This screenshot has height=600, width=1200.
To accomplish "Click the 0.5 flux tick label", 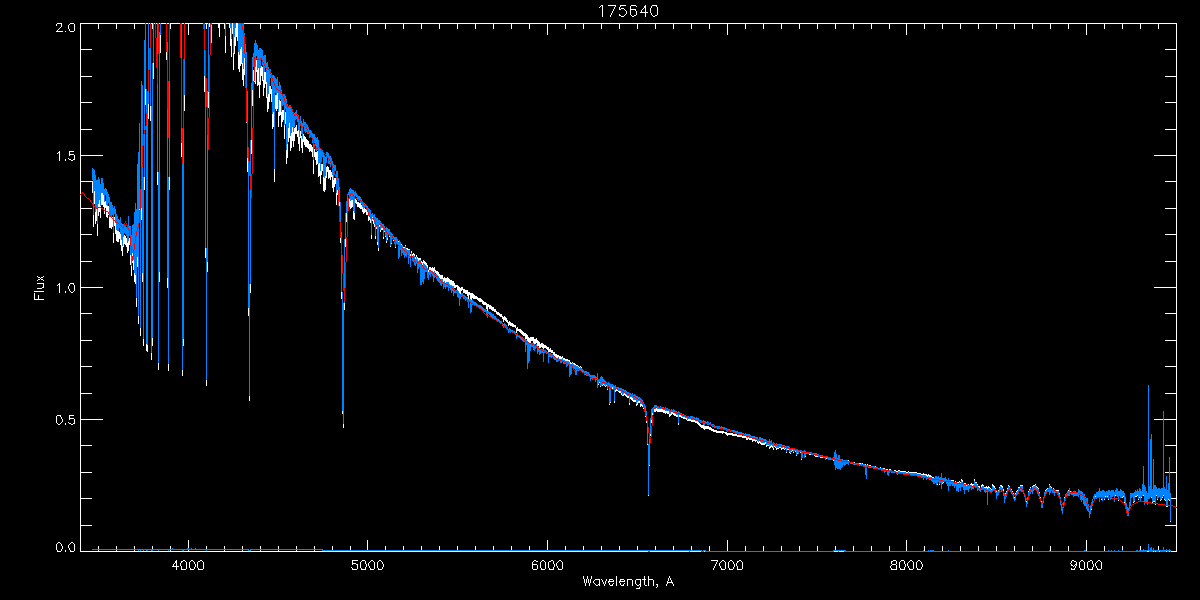I will 65,419.
